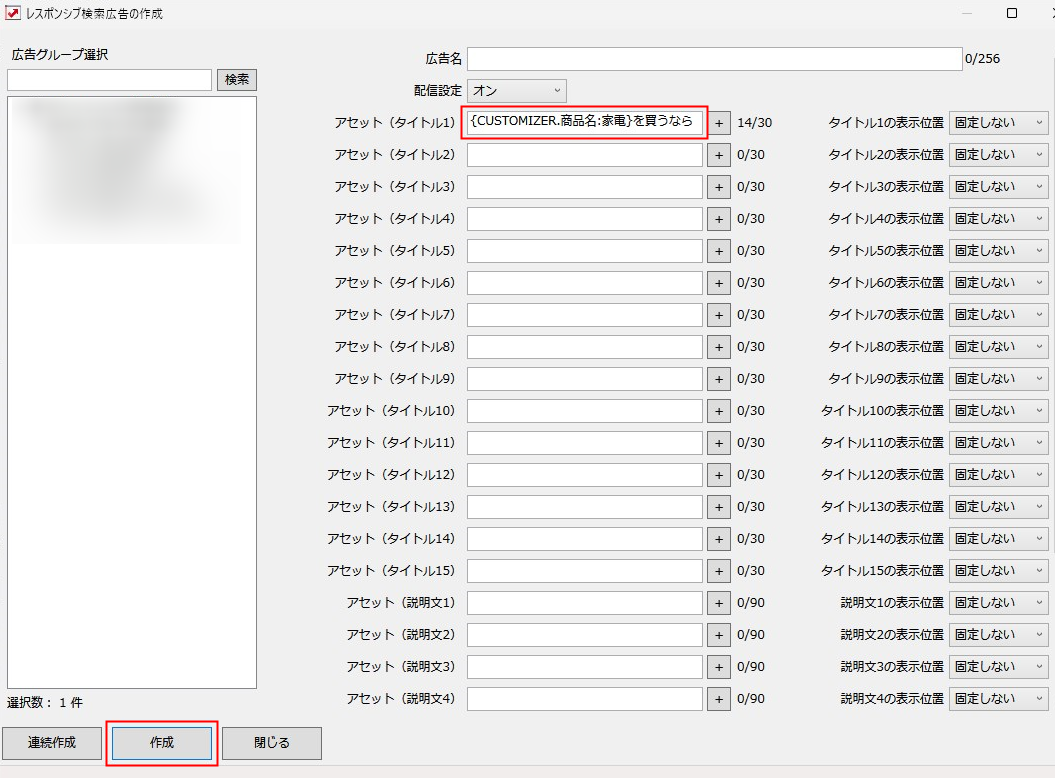This screenshot has width=1055, height=778.
Task: Click the 広告グループ search input box
Action: point(109,80)
